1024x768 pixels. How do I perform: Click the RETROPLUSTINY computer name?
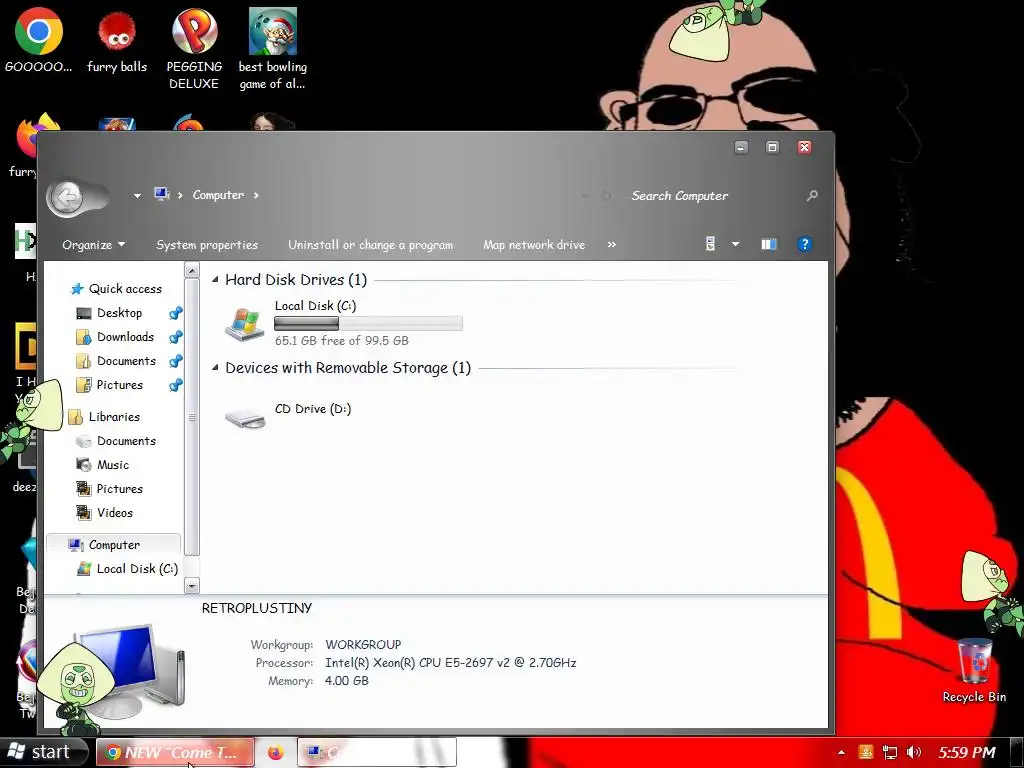point(257,608)
